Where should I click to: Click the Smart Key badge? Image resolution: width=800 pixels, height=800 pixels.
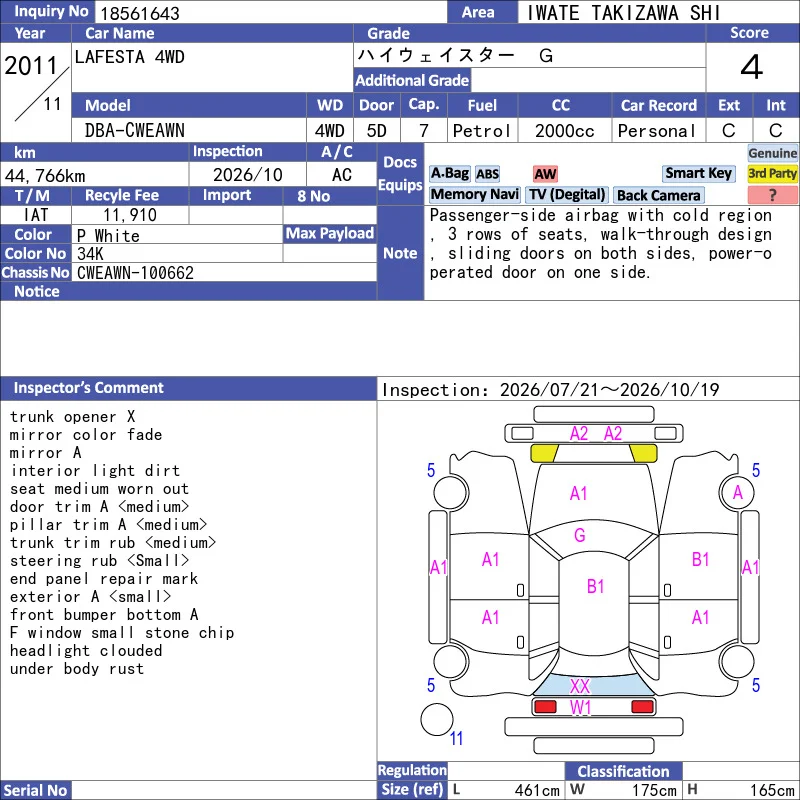click(698, 174)
